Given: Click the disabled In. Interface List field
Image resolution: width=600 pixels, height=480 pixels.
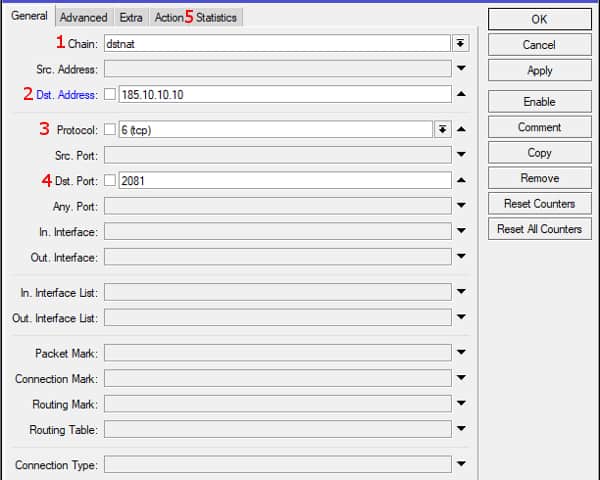Looking at the screenshot, I should (278, 292).
